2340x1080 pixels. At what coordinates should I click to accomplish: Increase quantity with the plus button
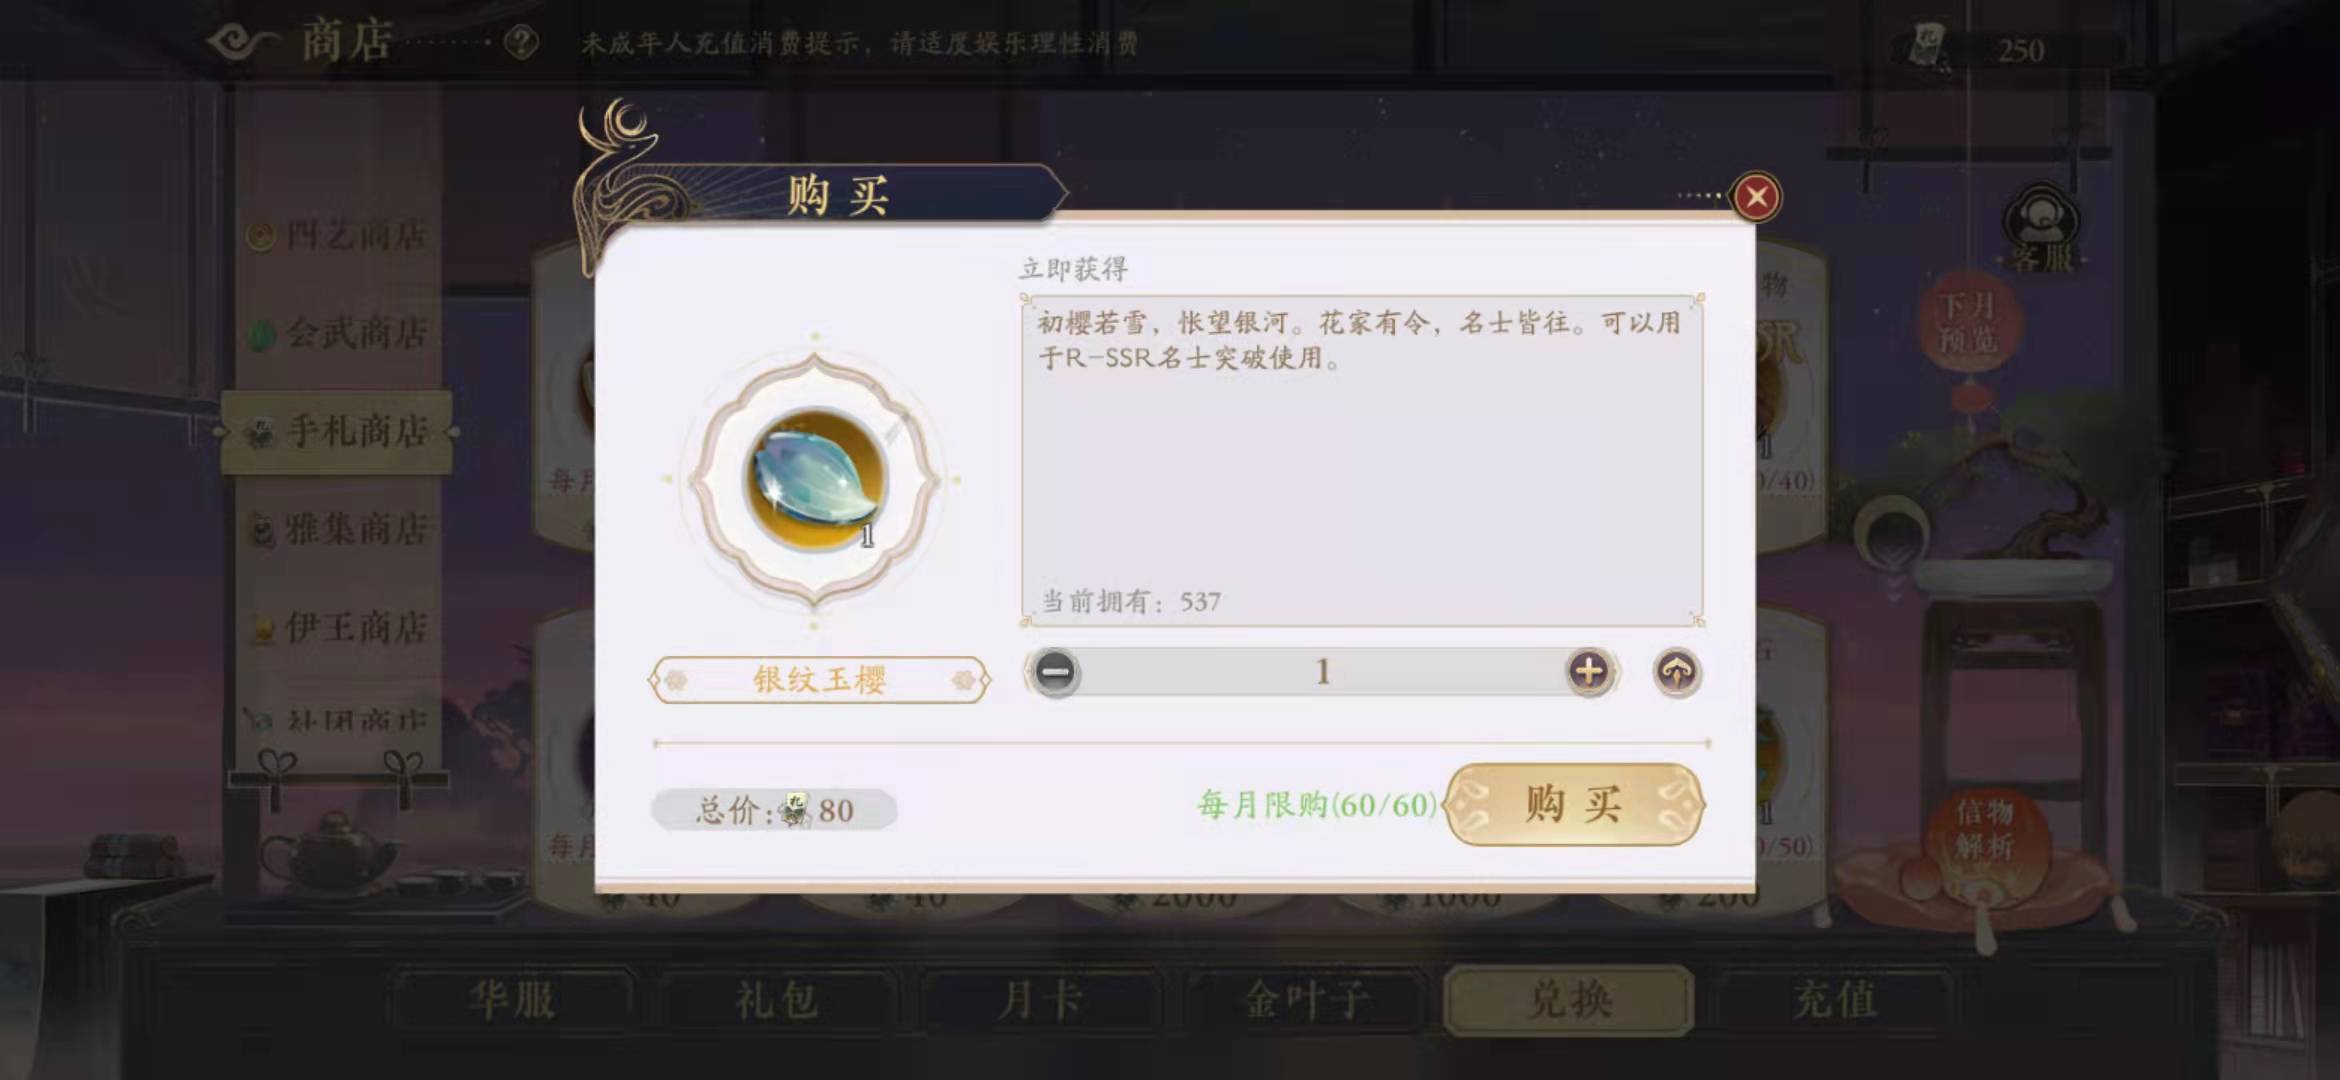click(x=1589, y=671)
